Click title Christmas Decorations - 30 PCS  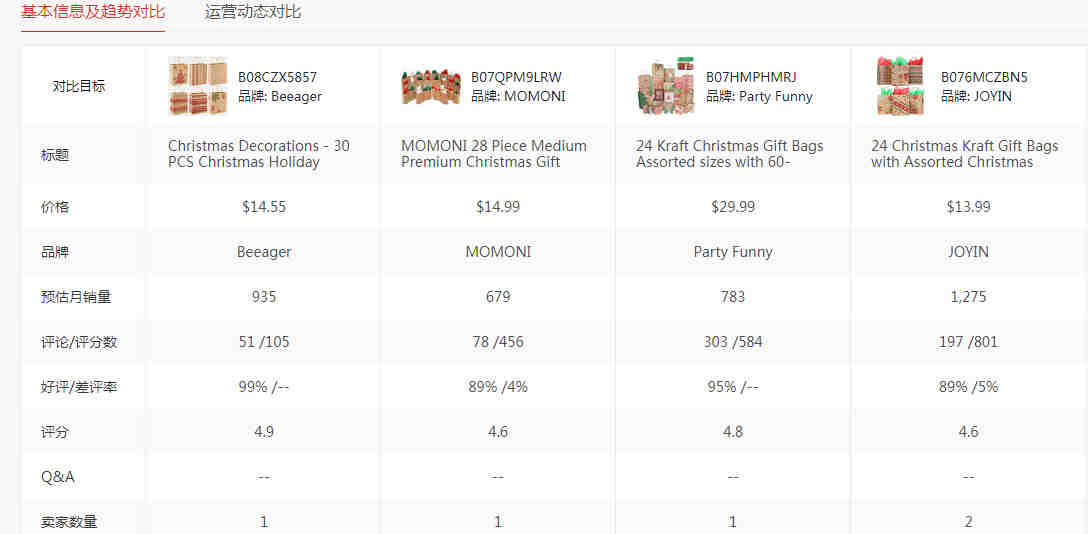point(259,154)
